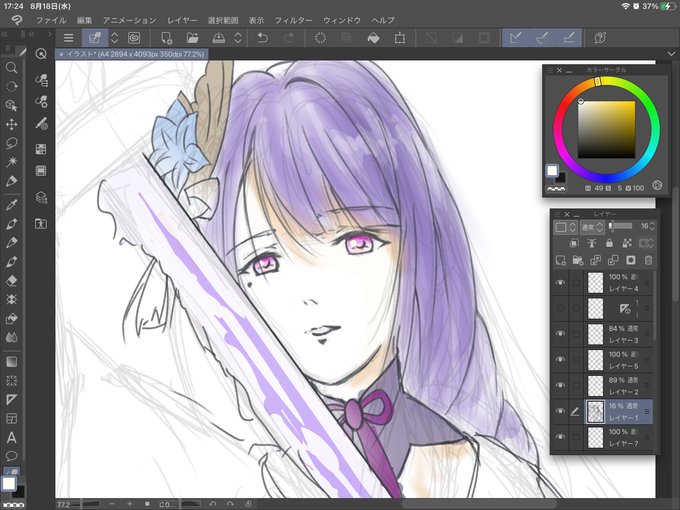This screenshot has height=510, width=680.
Task: Hide layer レイヤー 3 with eye icon
Action: pos(560,333)
